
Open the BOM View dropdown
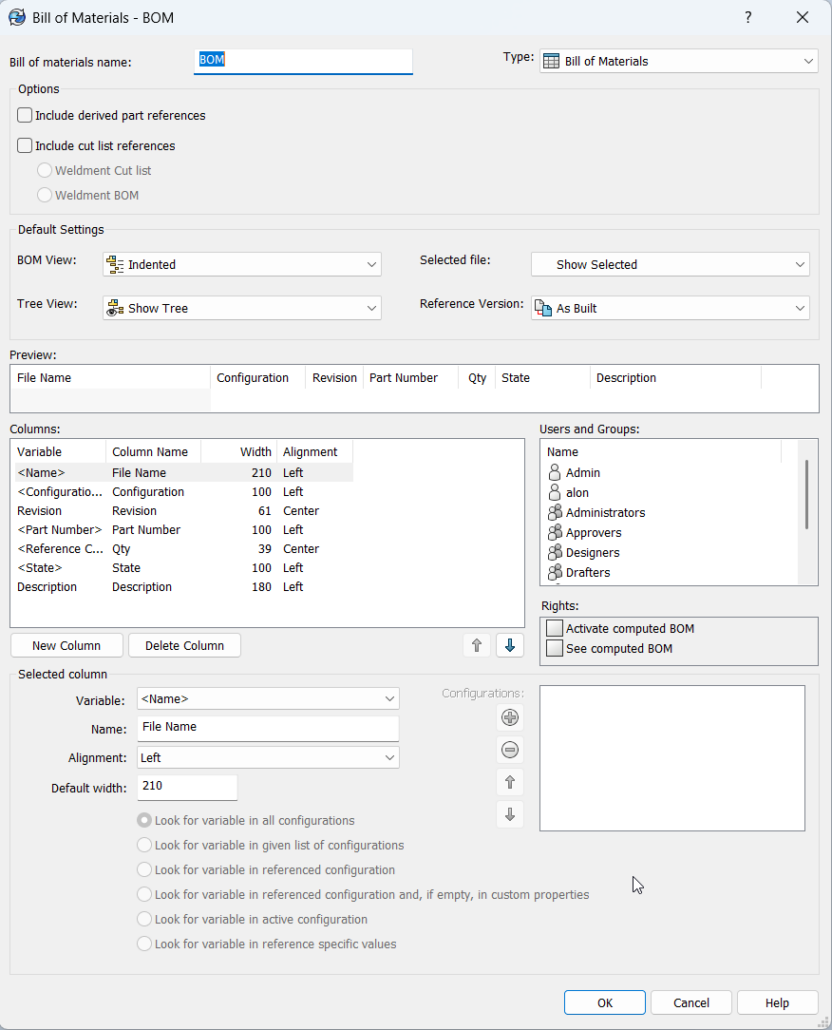tap(242, 265)
